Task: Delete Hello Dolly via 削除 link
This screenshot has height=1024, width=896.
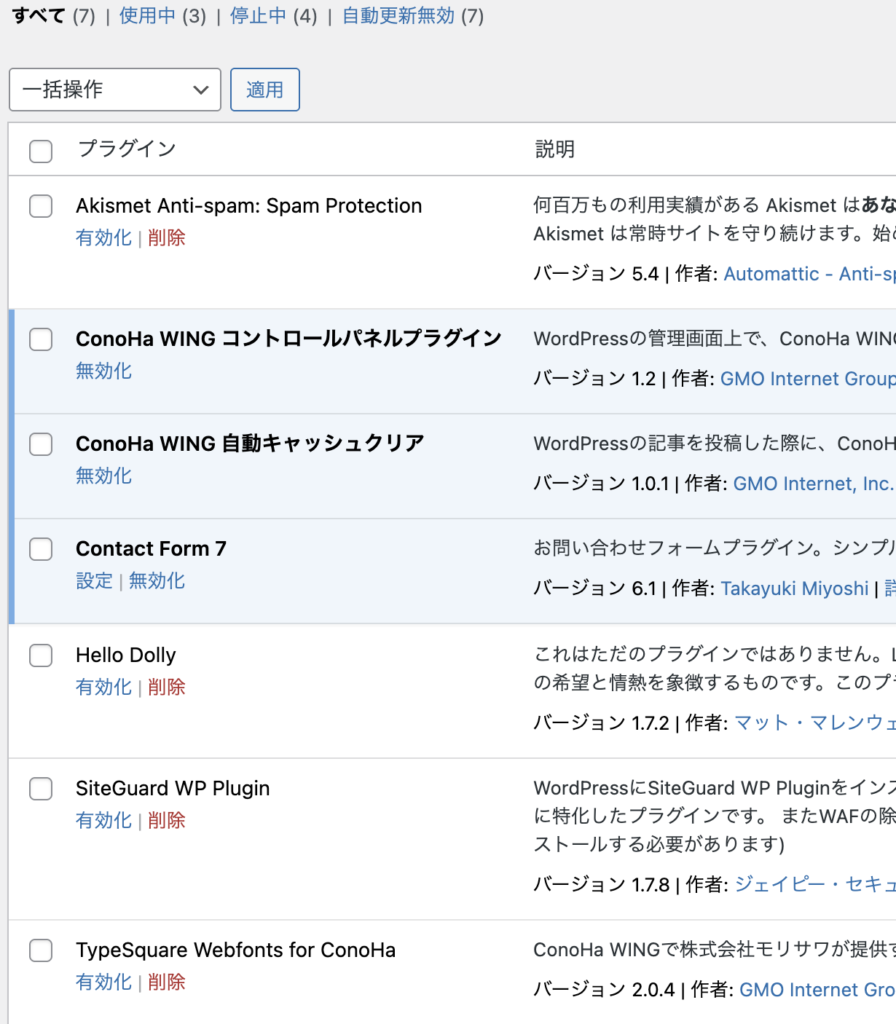Action: [167, 687]
